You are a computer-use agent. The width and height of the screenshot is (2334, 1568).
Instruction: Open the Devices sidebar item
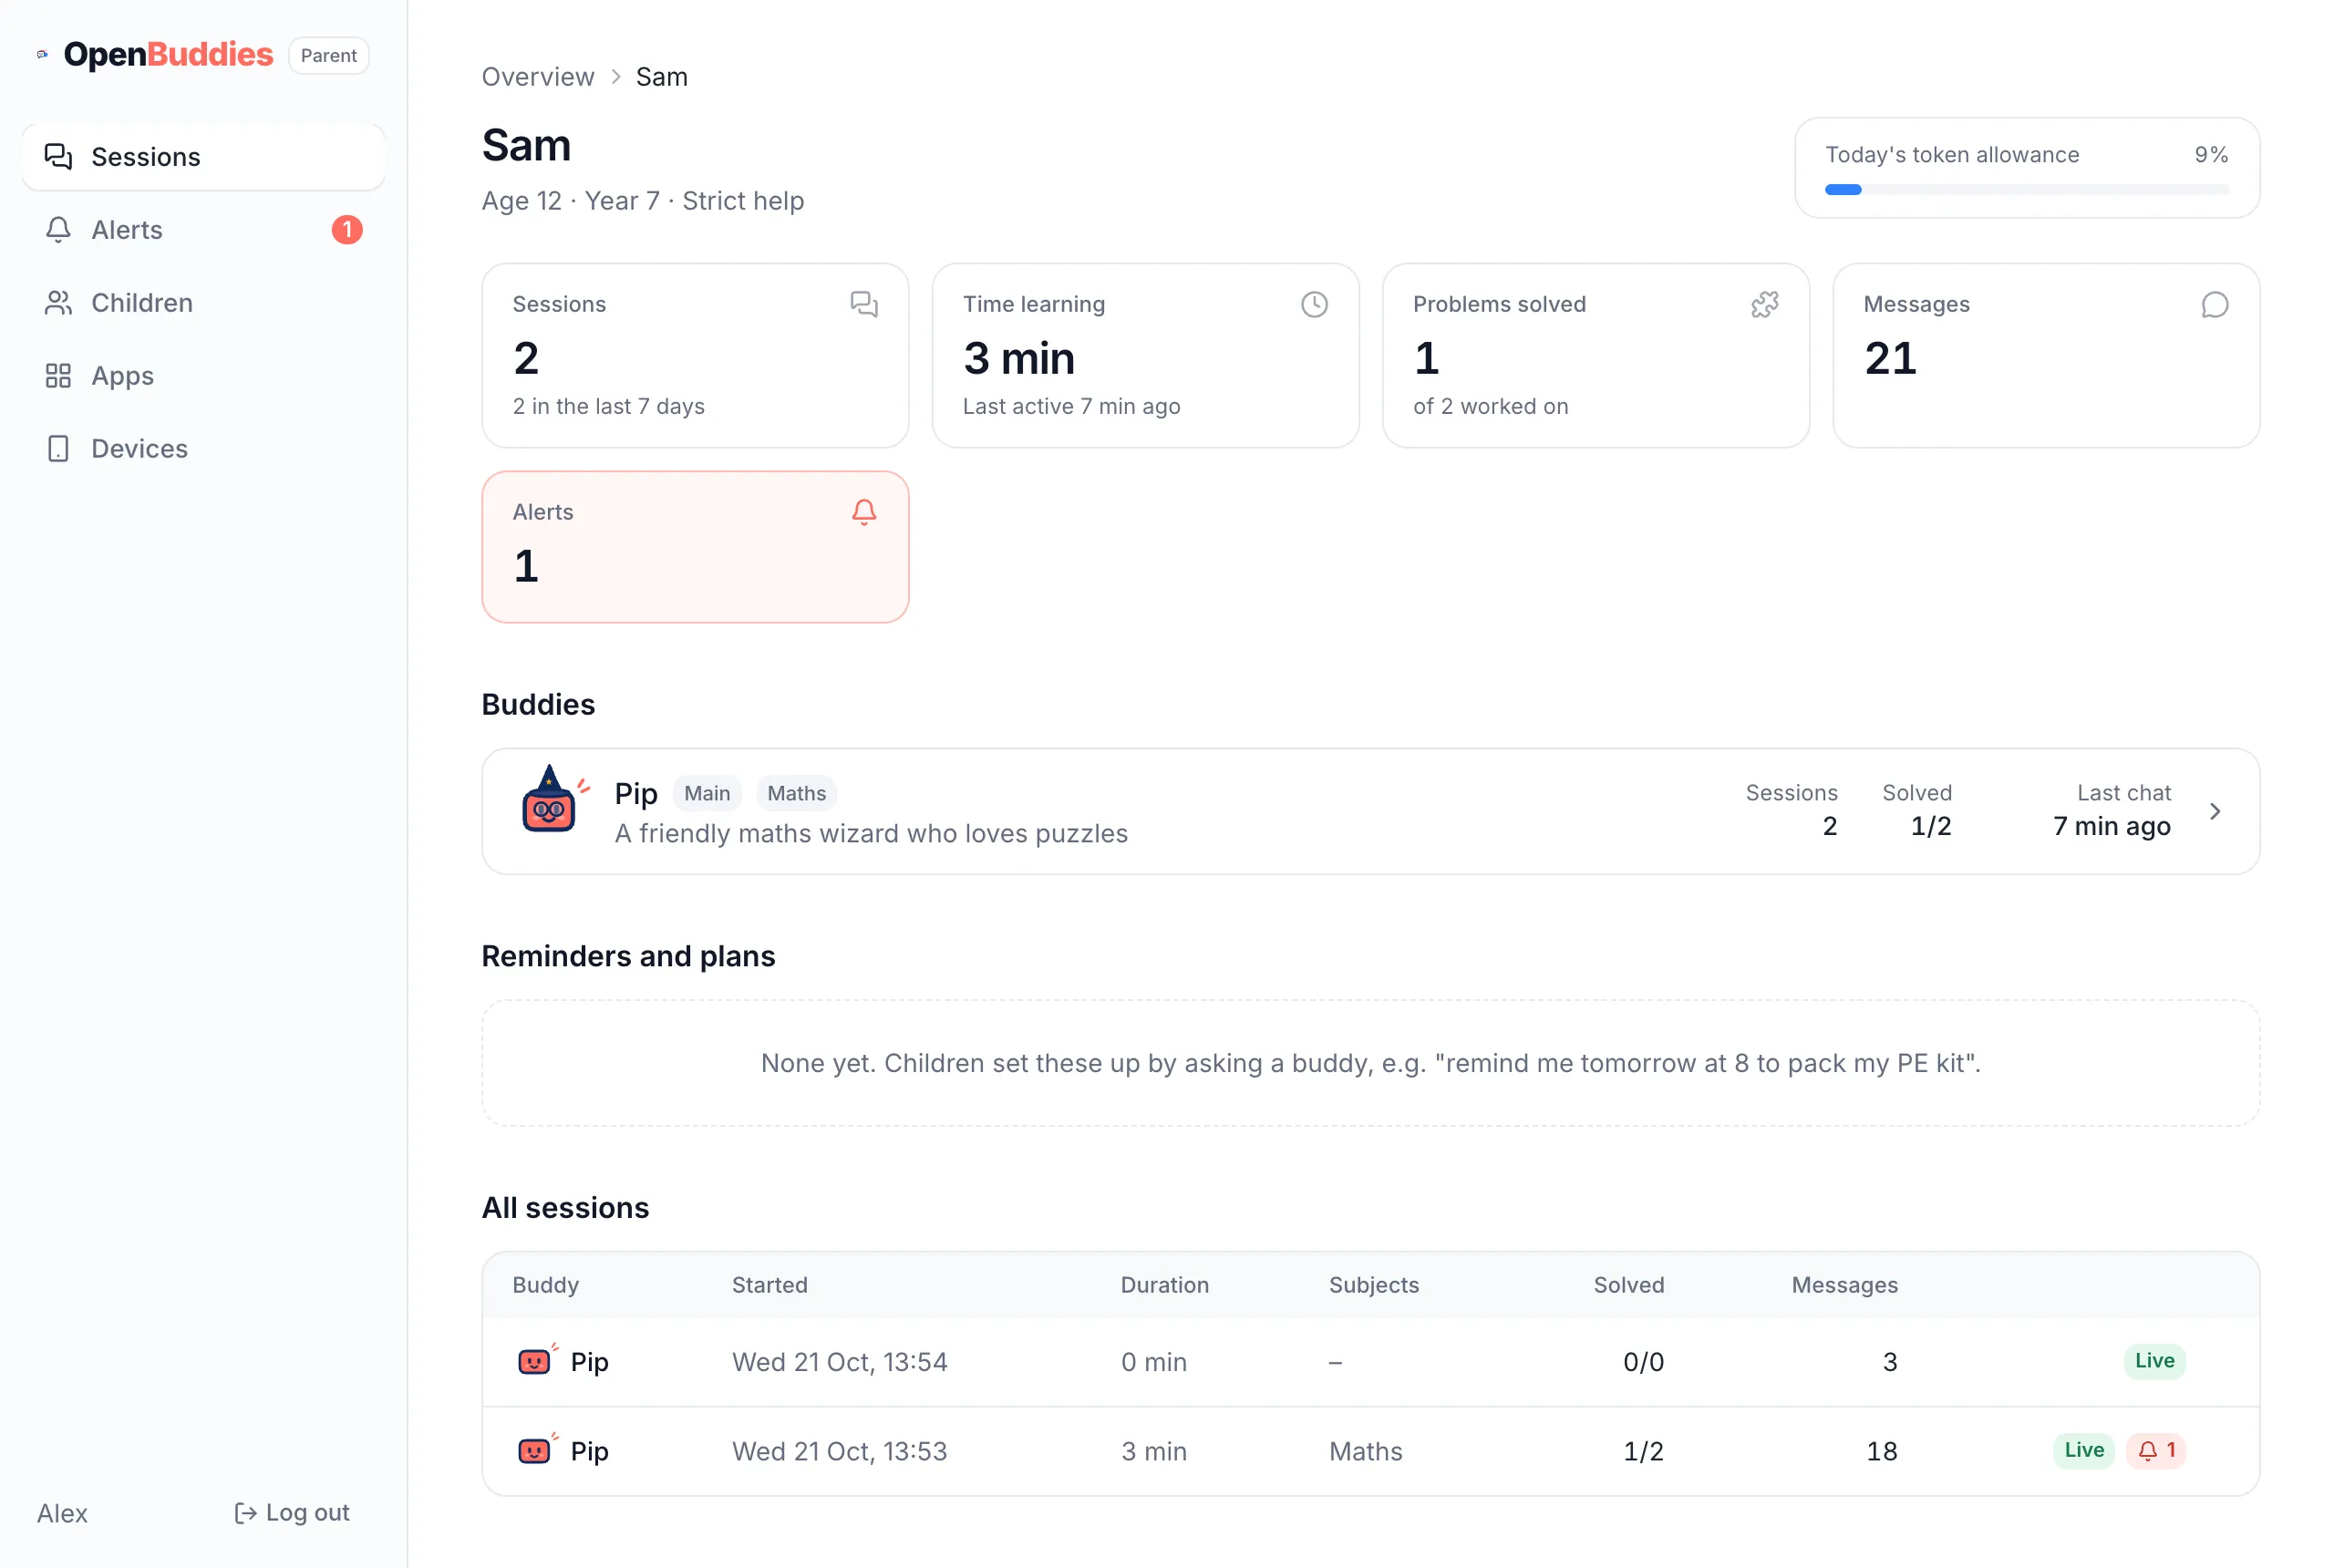coord(203,449)
